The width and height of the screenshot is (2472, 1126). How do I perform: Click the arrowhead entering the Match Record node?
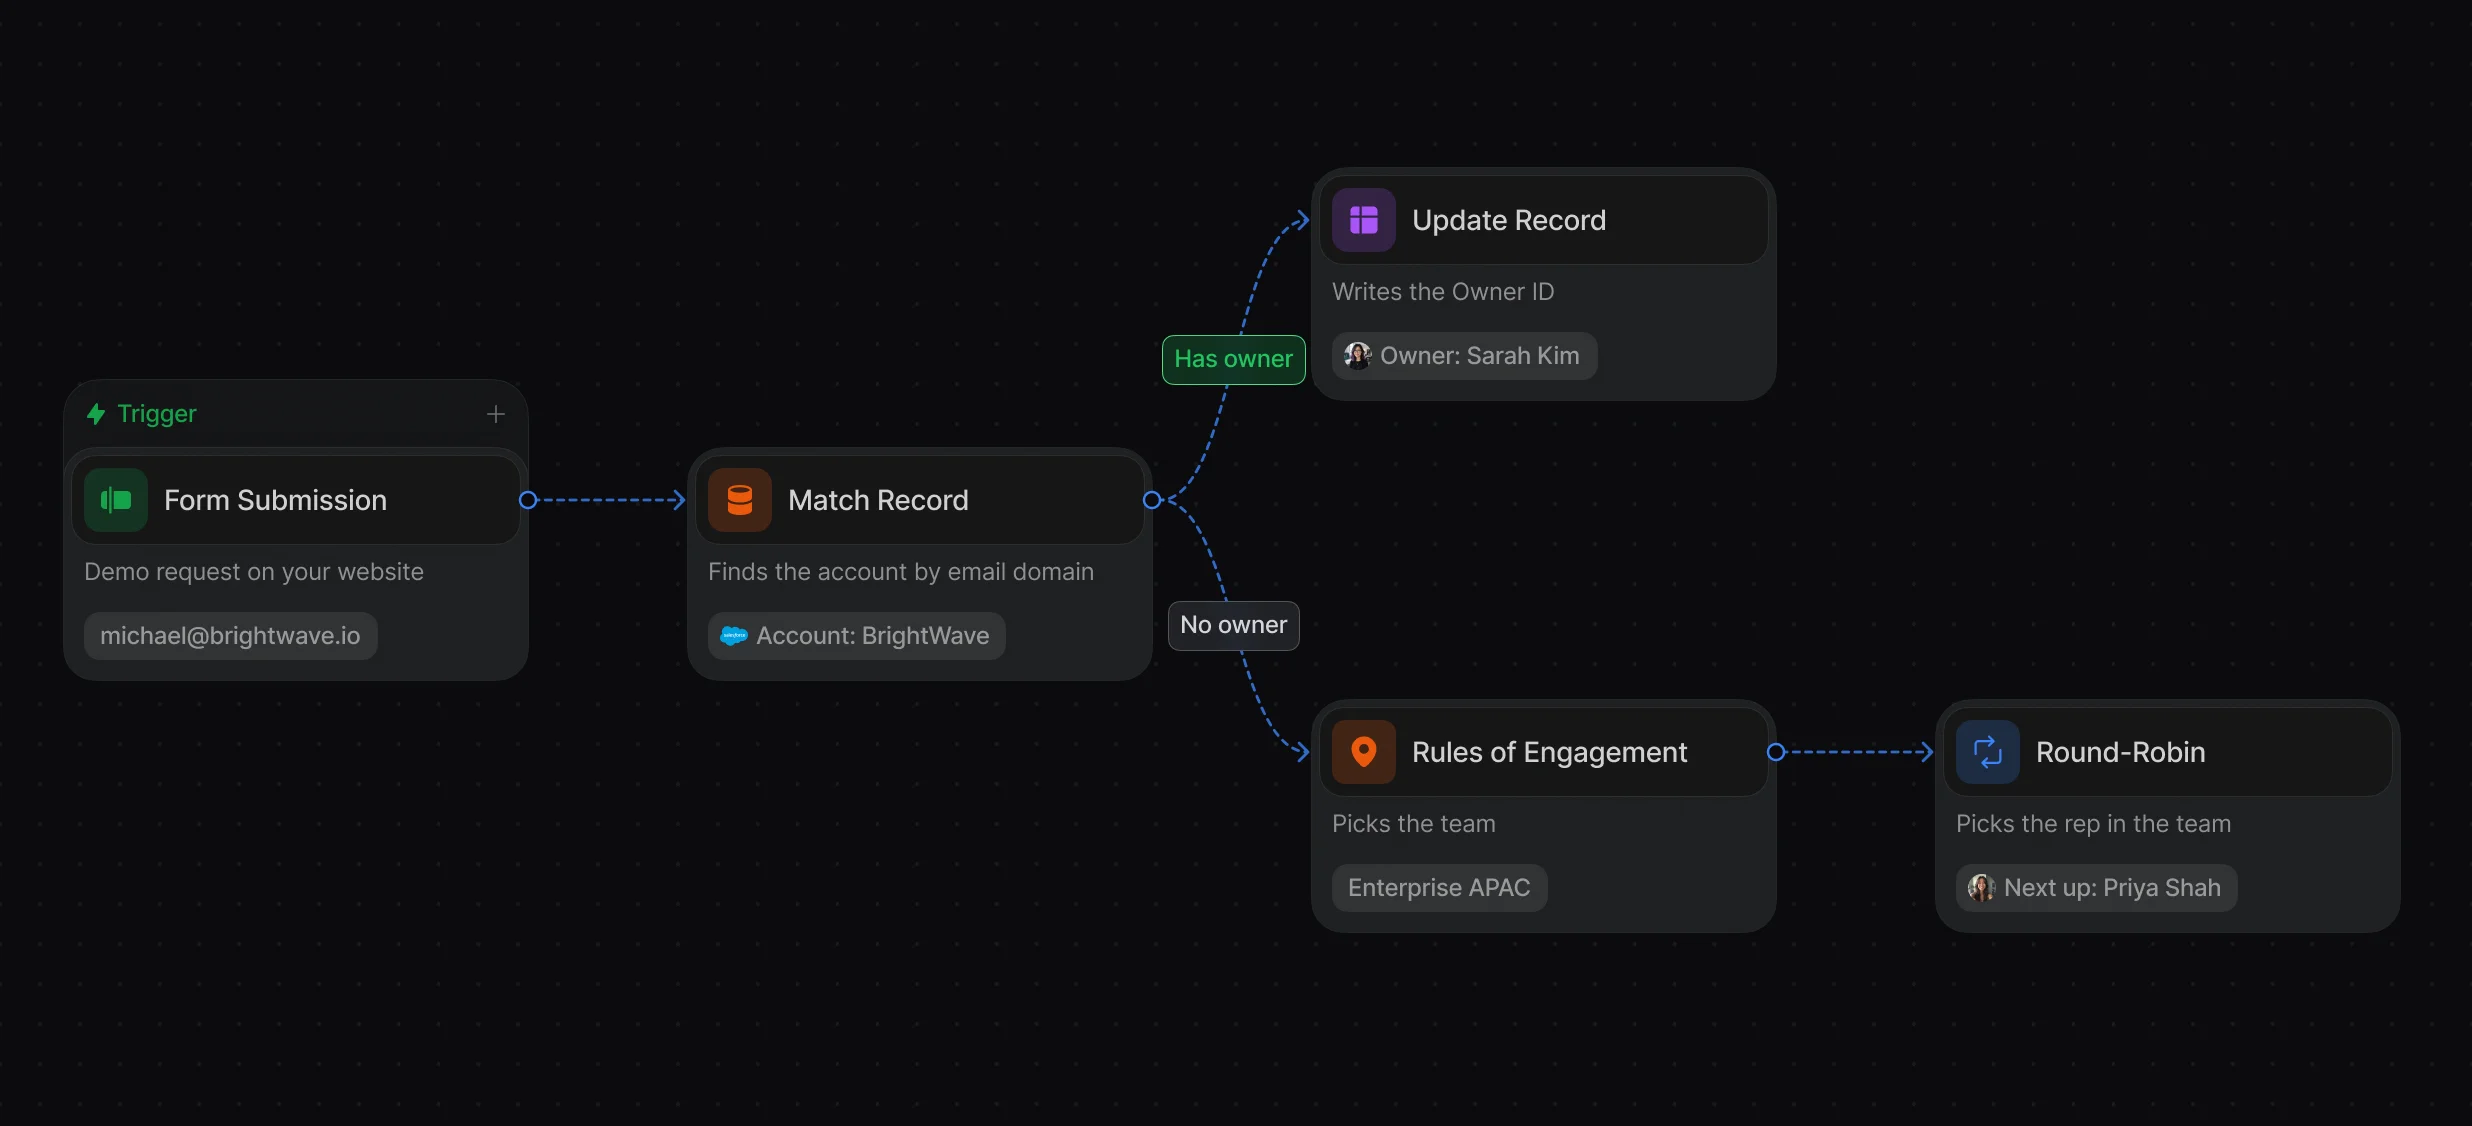point(678,500)
